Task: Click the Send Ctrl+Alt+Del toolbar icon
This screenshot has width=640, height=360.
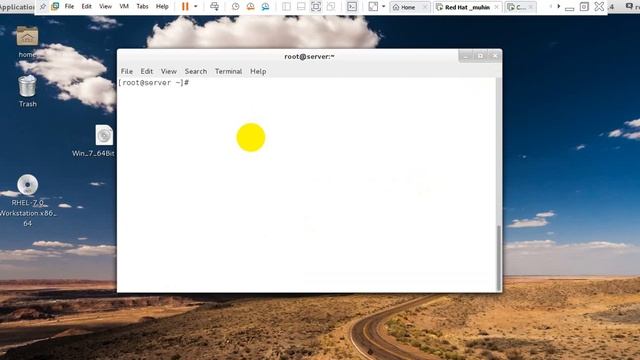Action: pos(214,6)
